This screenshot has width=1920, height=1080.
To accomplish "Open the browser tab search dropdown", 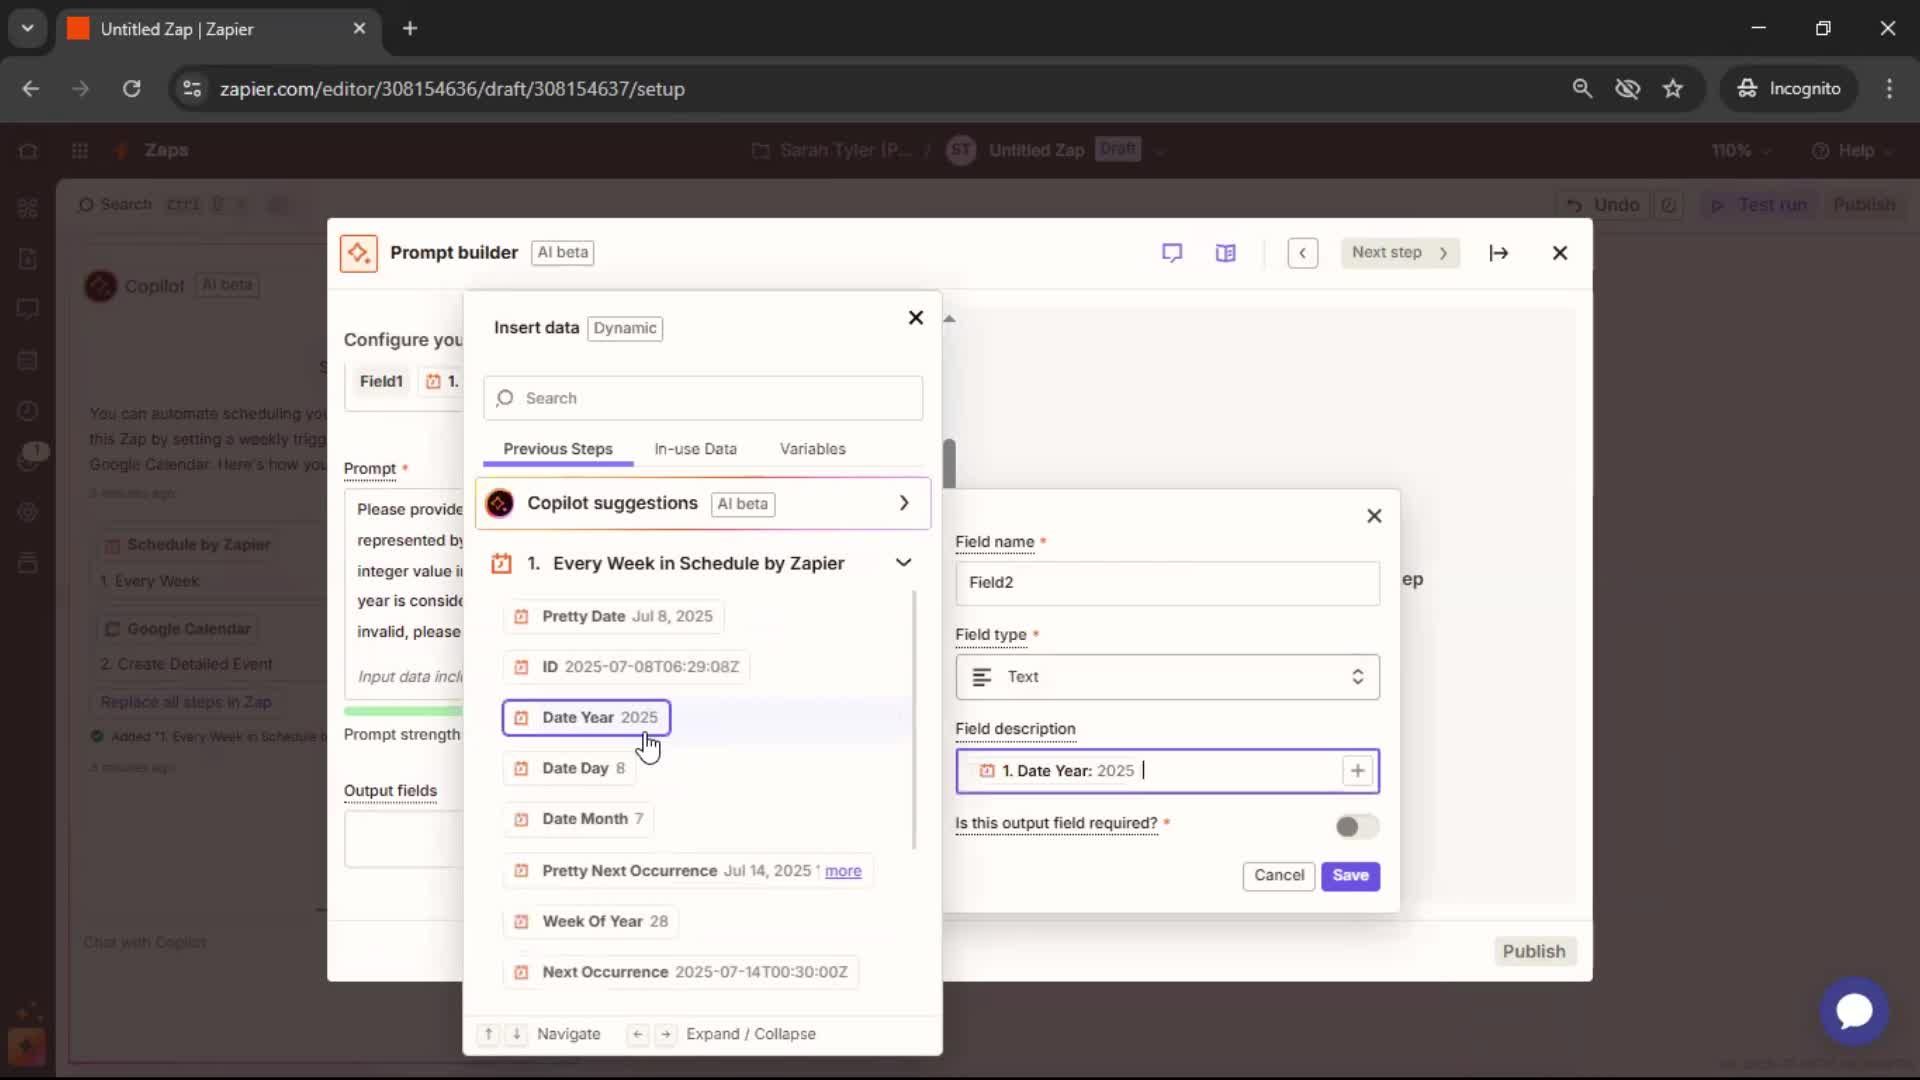I will click(x=28, y=29).
